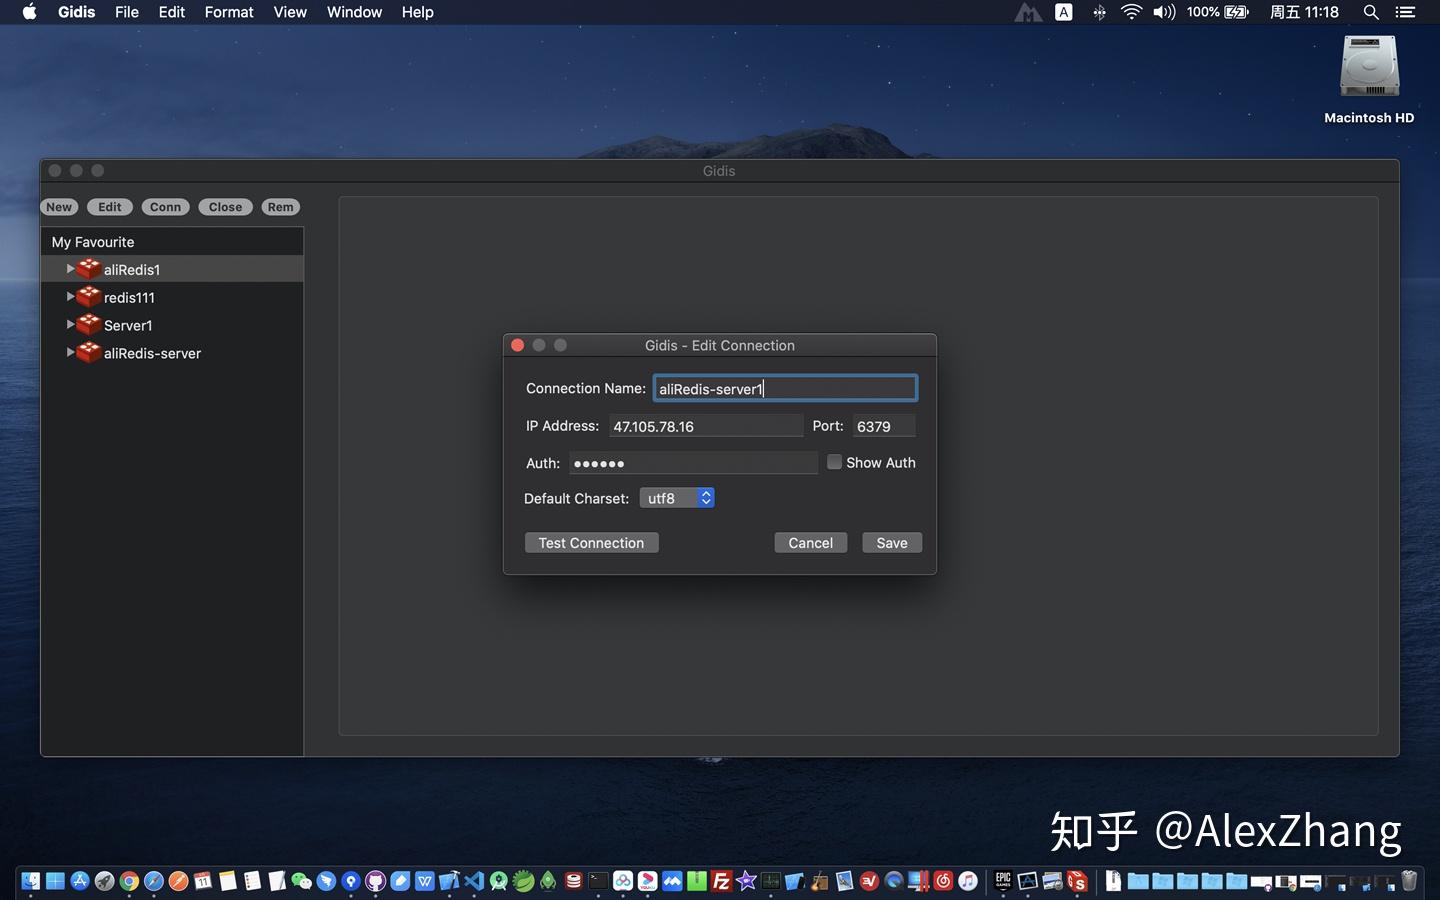The image size is (1440, 900).
Task: Click the aliRedis-server red server icon
Action: coord(89,353)
